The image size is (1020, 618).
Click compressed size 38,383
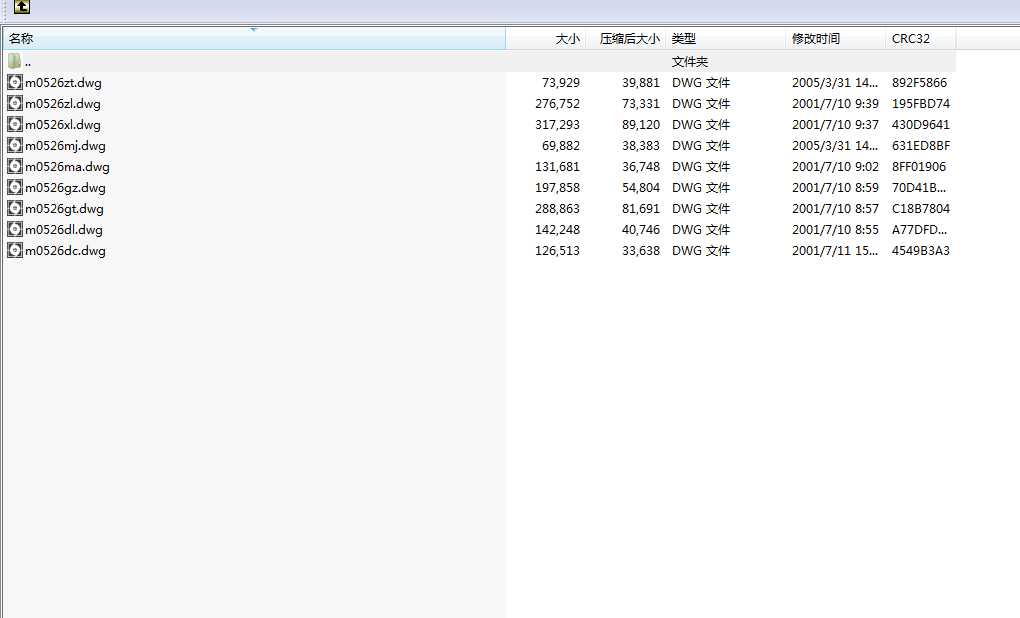click(641, 146)
